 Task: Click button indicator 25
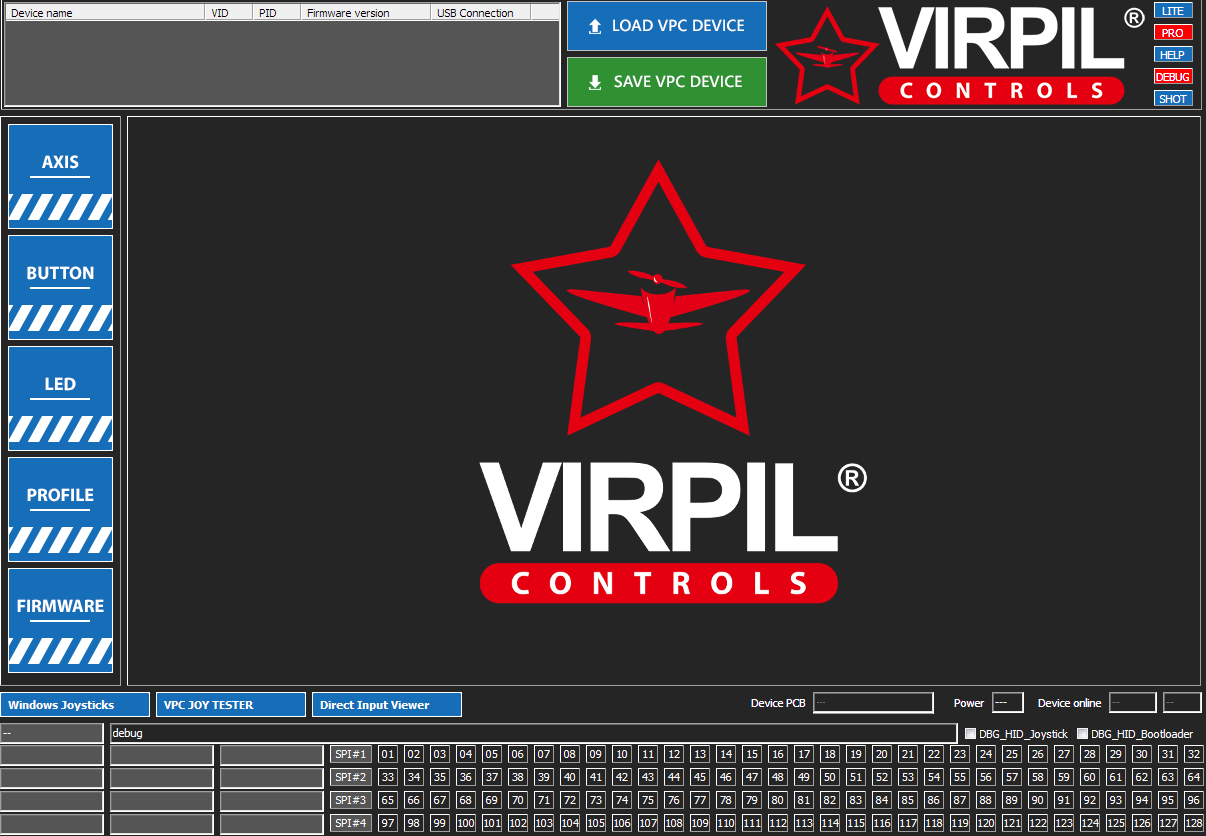[x=1012, y=754]
